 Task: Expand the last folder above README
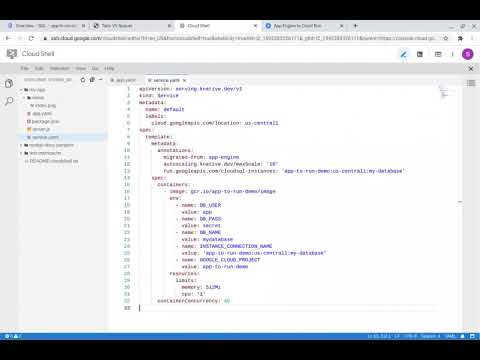[41, 153]
